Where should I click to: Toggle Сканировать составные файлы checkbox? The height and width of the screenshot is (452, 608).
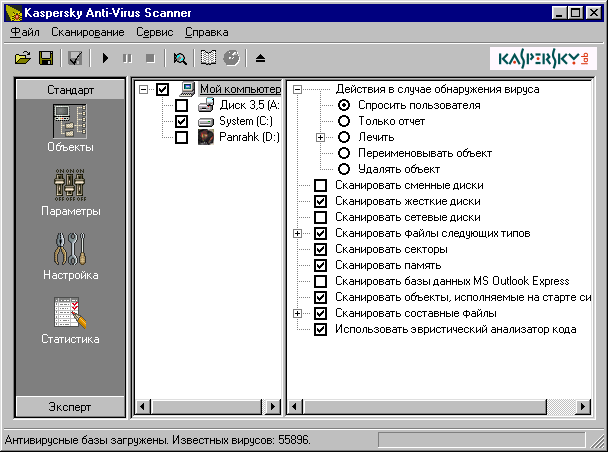click(320, 313)
